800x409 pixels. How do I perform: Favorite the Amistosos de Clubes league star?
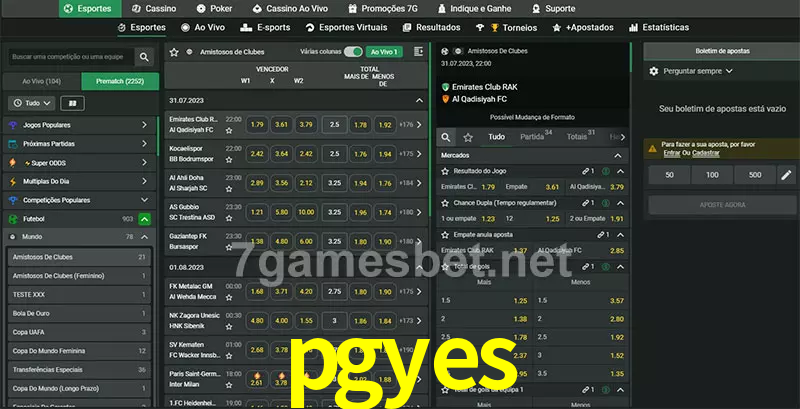point(175,51)
